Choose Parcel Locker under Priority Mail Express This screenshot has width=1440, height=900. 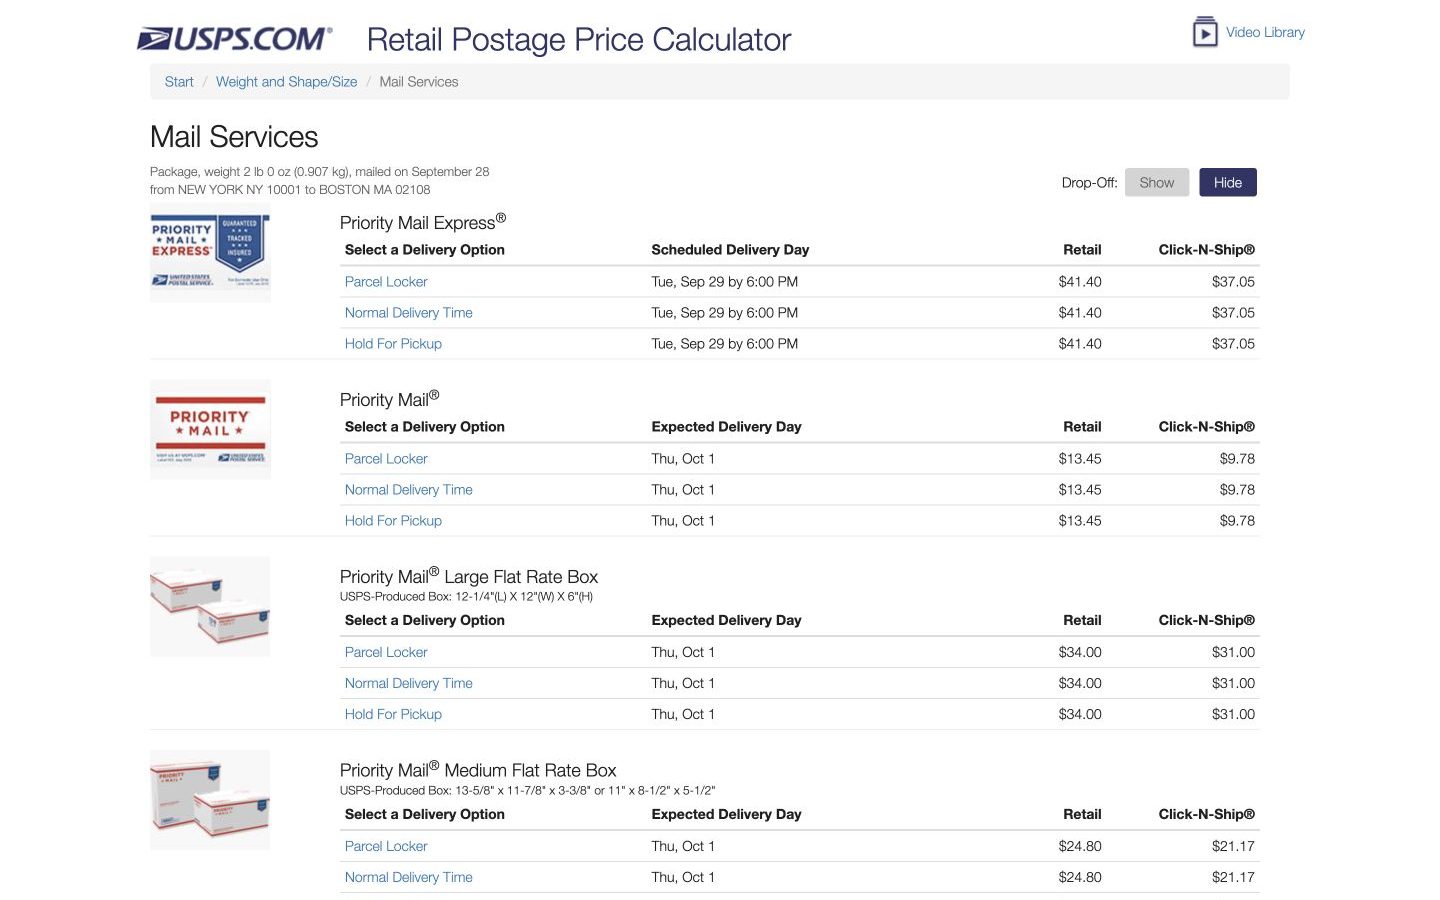click(x=386, y=282)
